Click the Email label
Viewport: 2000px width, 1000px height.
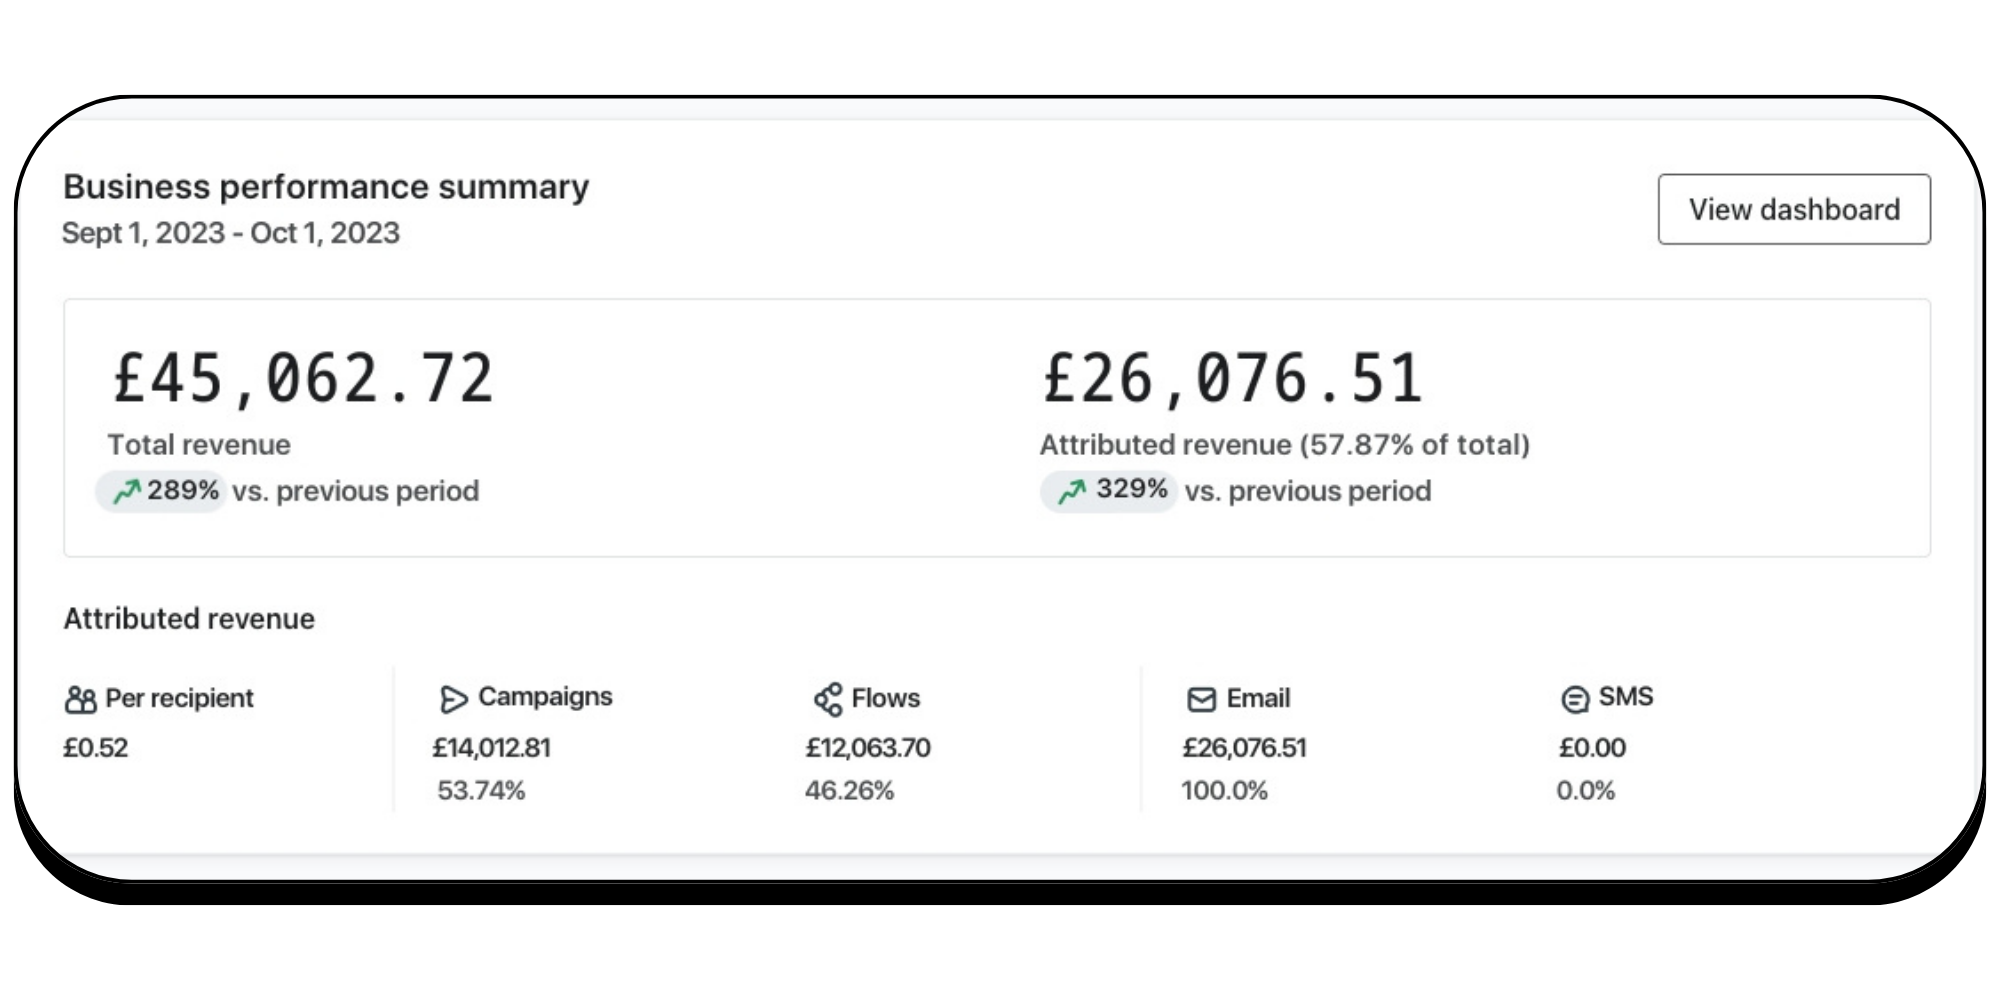(1258, 698)
